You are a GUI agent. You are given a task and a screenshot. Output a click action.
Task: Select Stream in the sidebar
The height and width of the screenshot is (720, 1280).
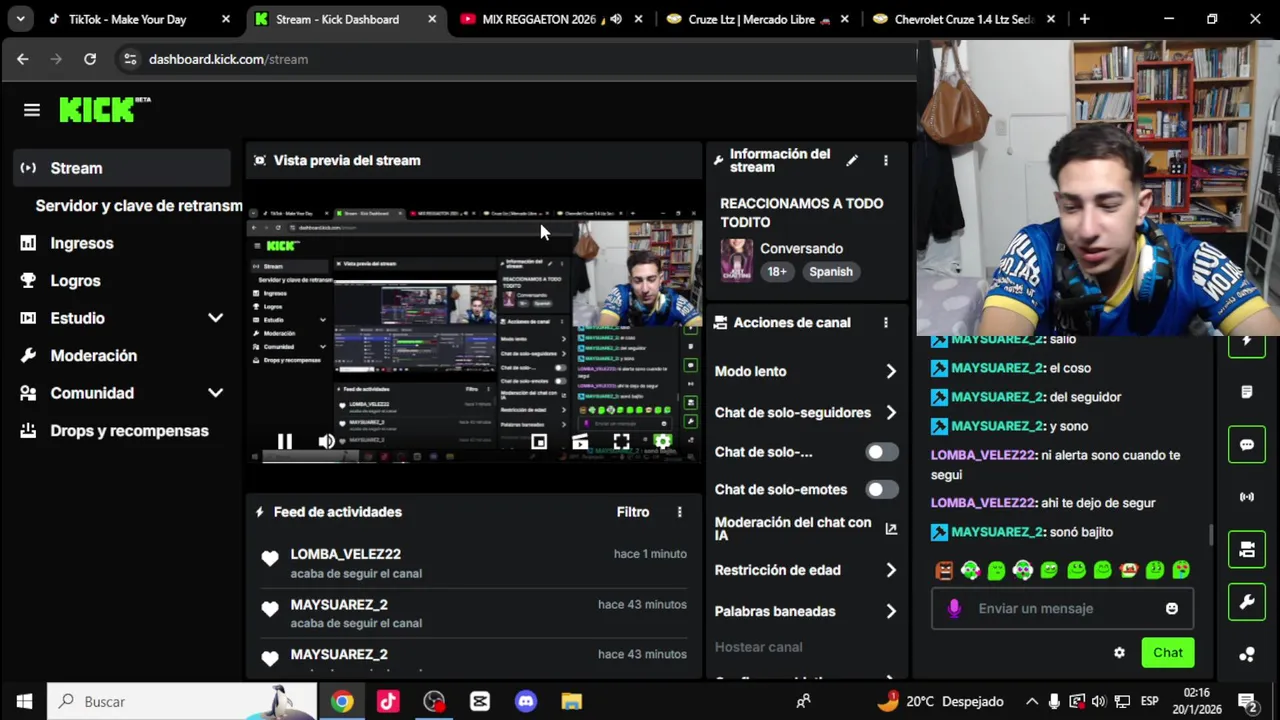pos(122,168)
